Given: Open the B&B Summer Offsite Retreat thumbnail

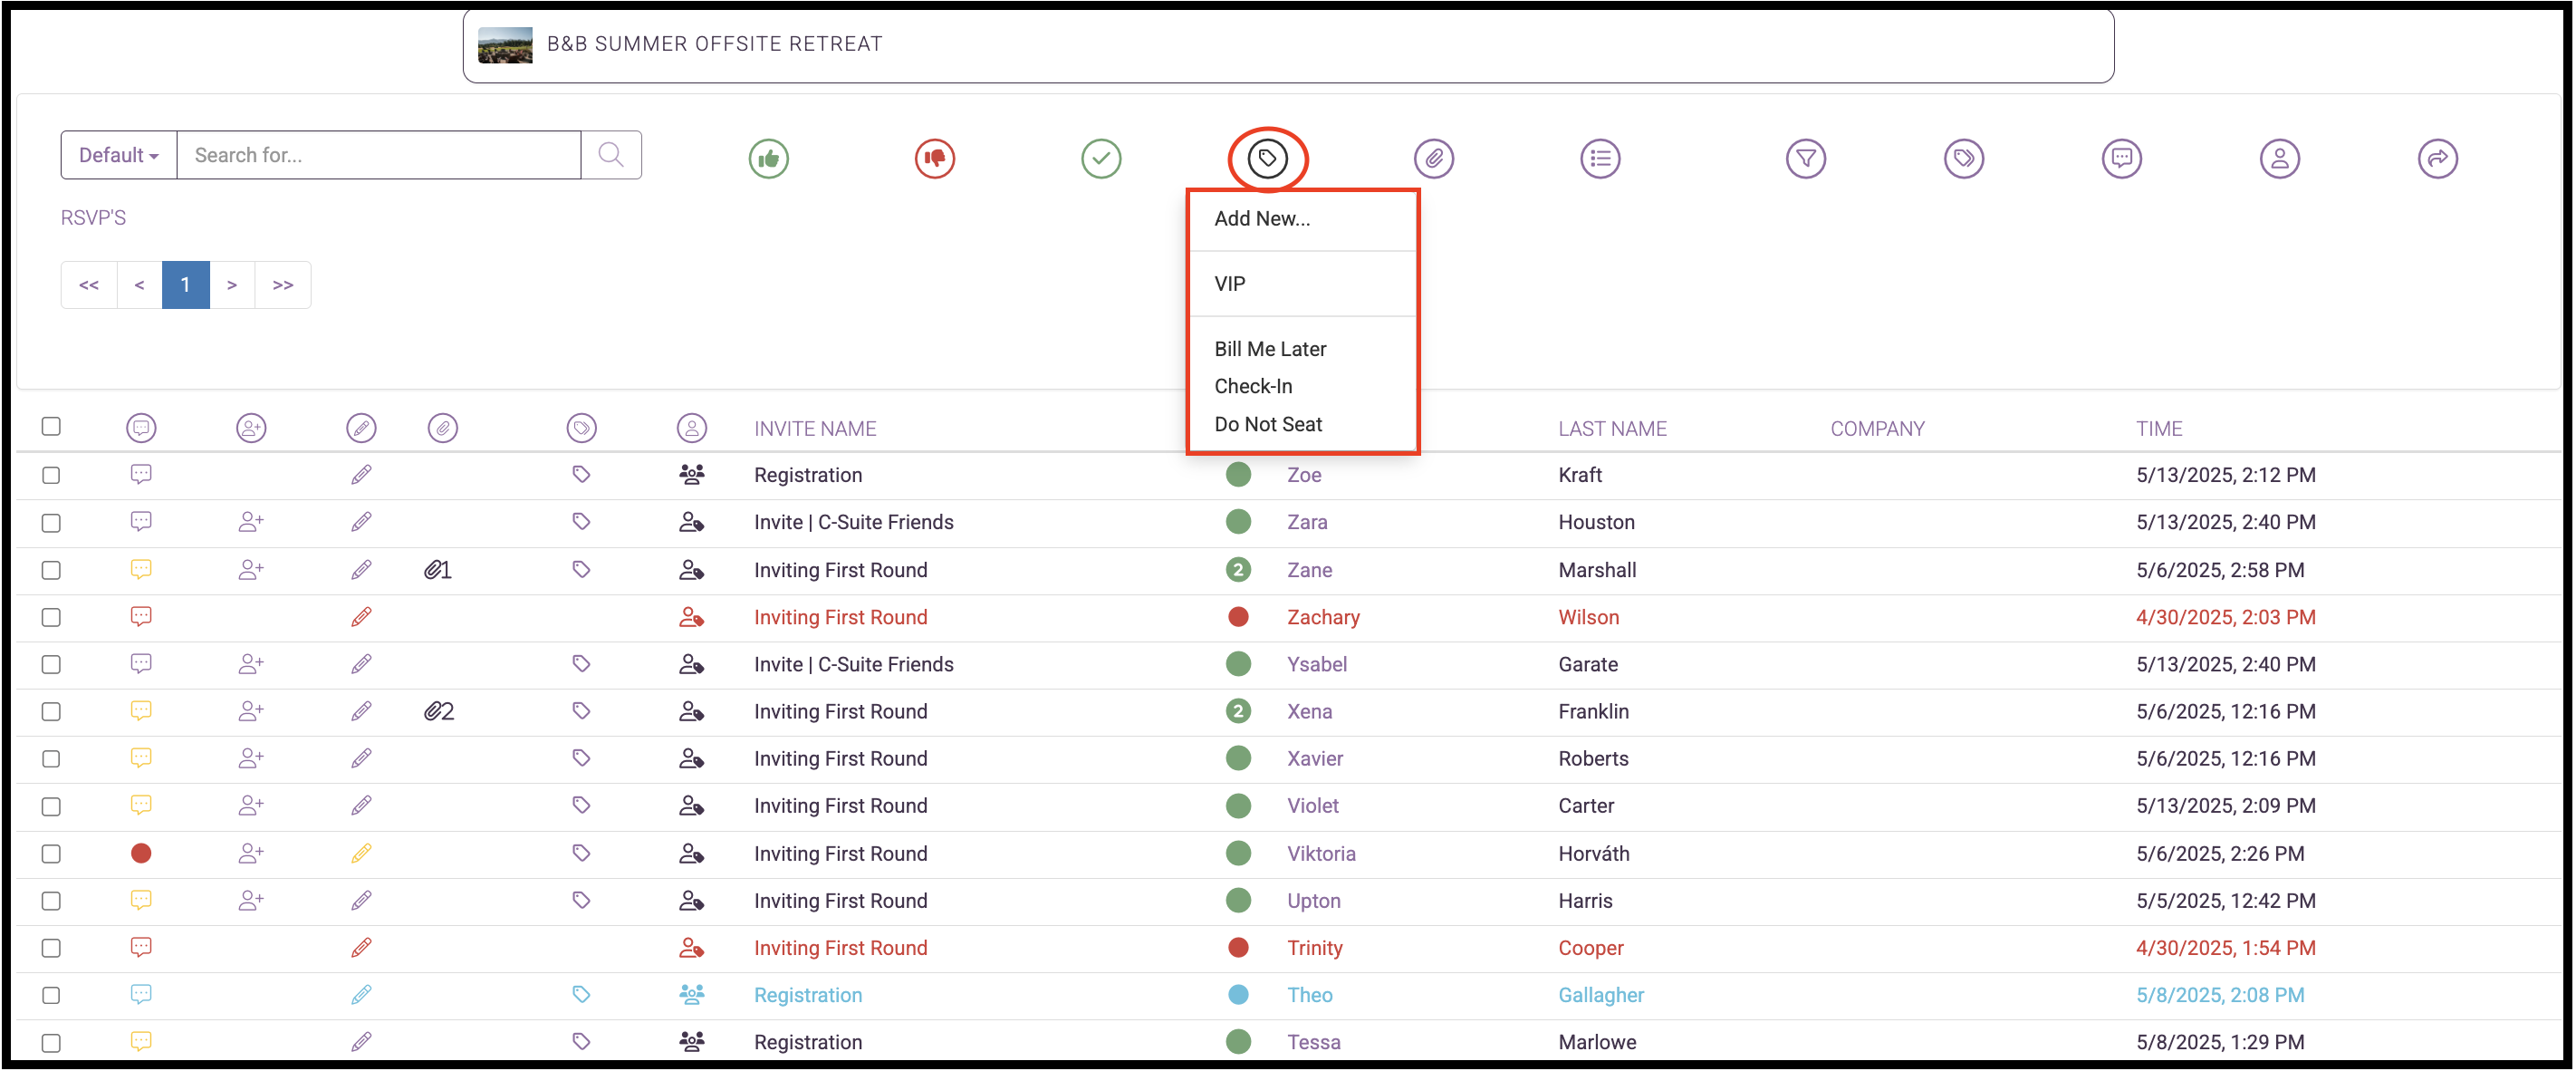Looking at the screenshot, I should click(x=505, y=45).
